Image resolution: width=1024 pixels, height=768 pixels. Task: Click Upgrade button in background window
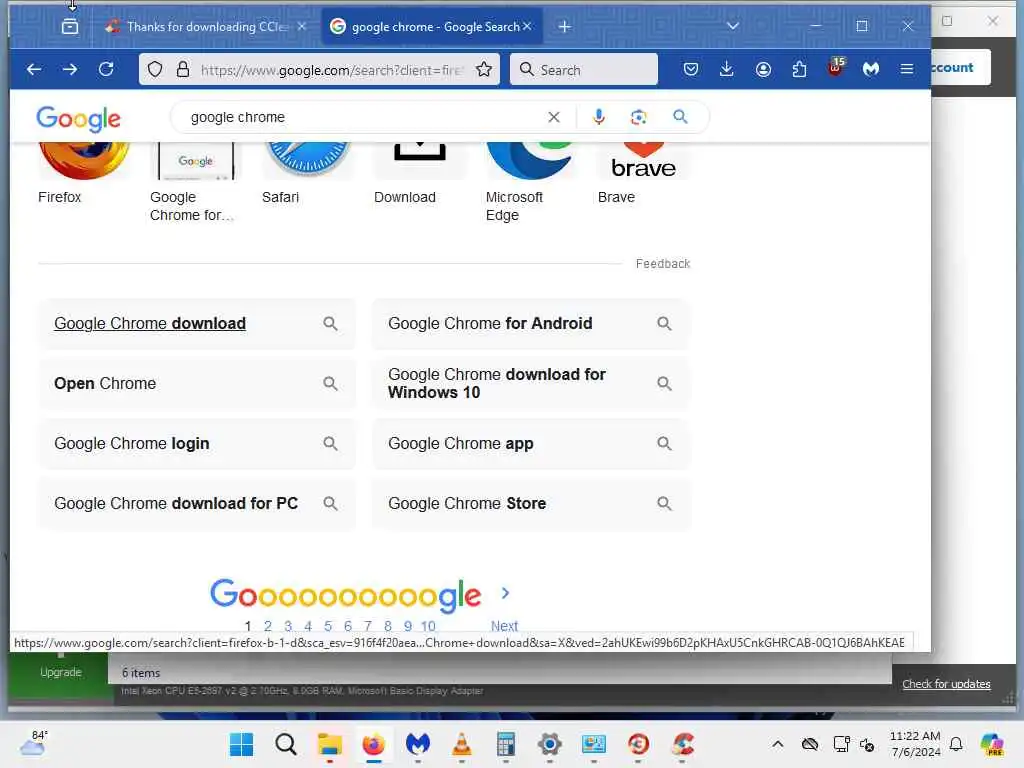(x=61, y=672)
